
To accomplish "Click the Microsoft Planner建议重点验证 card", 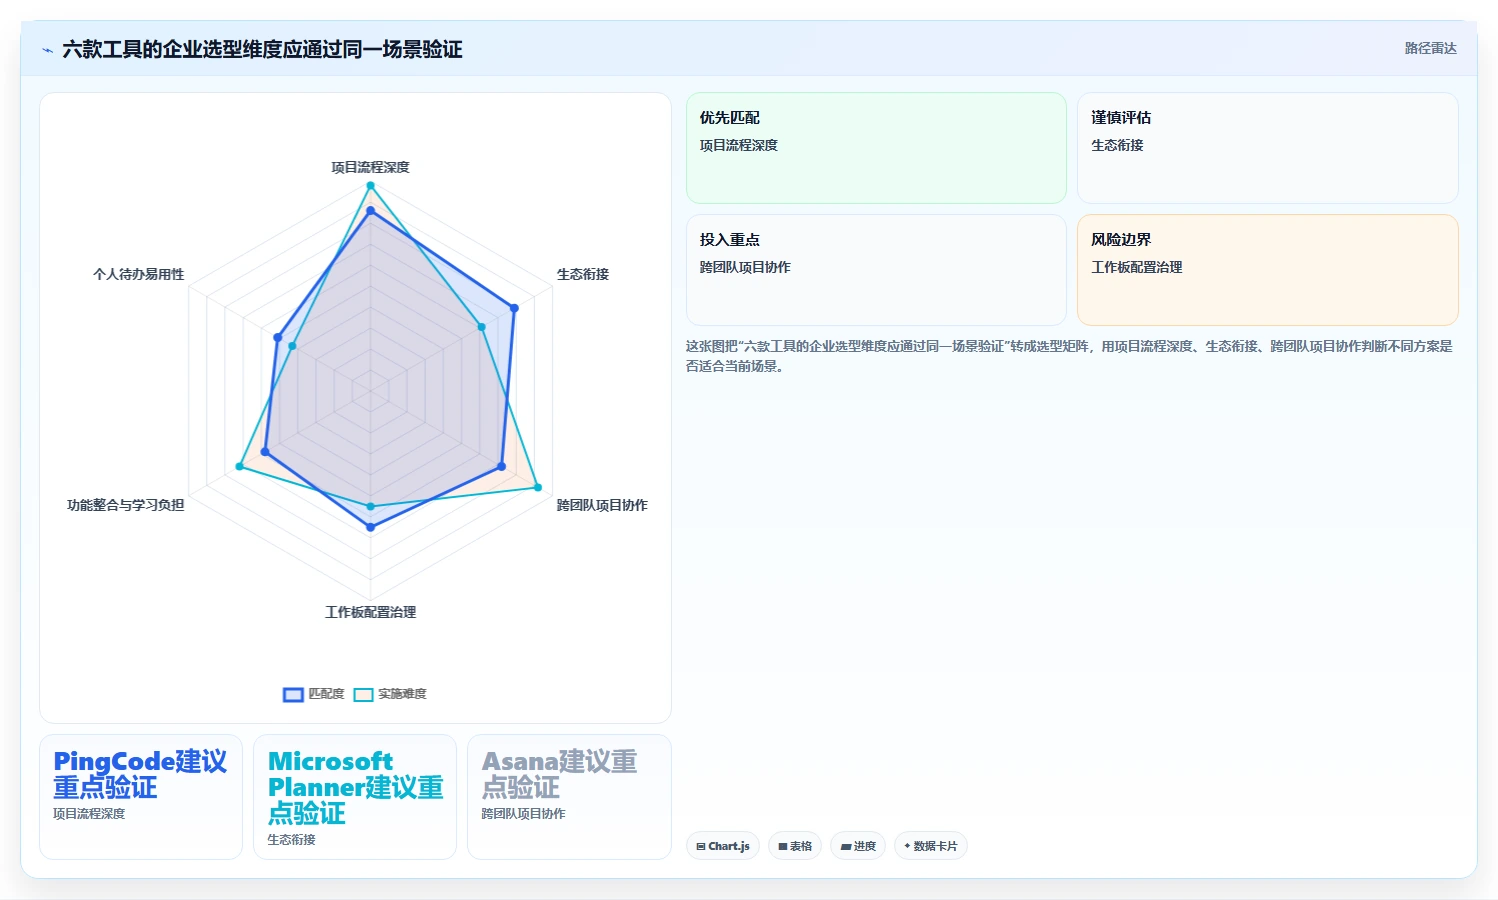I will tap(355, 797).
